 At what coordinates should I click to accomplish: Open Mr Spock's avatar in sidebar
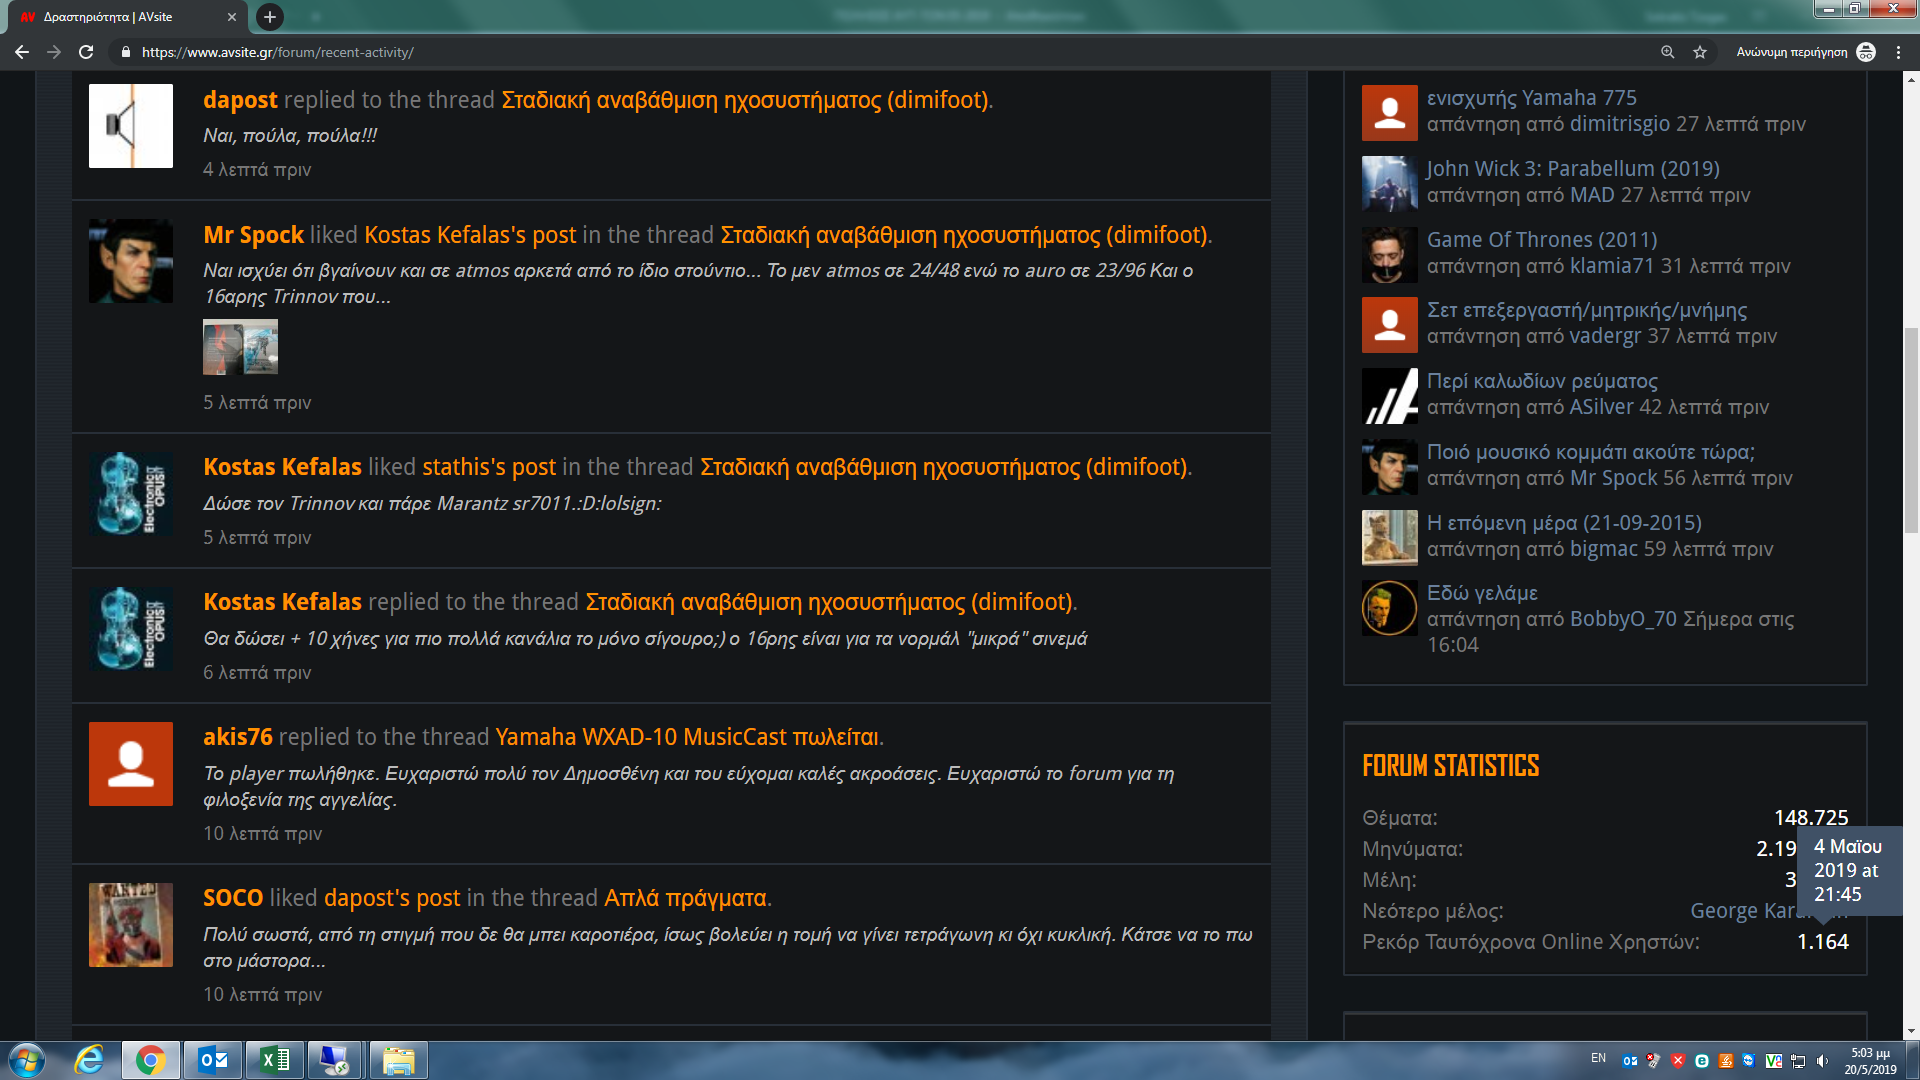(1390, 467)
